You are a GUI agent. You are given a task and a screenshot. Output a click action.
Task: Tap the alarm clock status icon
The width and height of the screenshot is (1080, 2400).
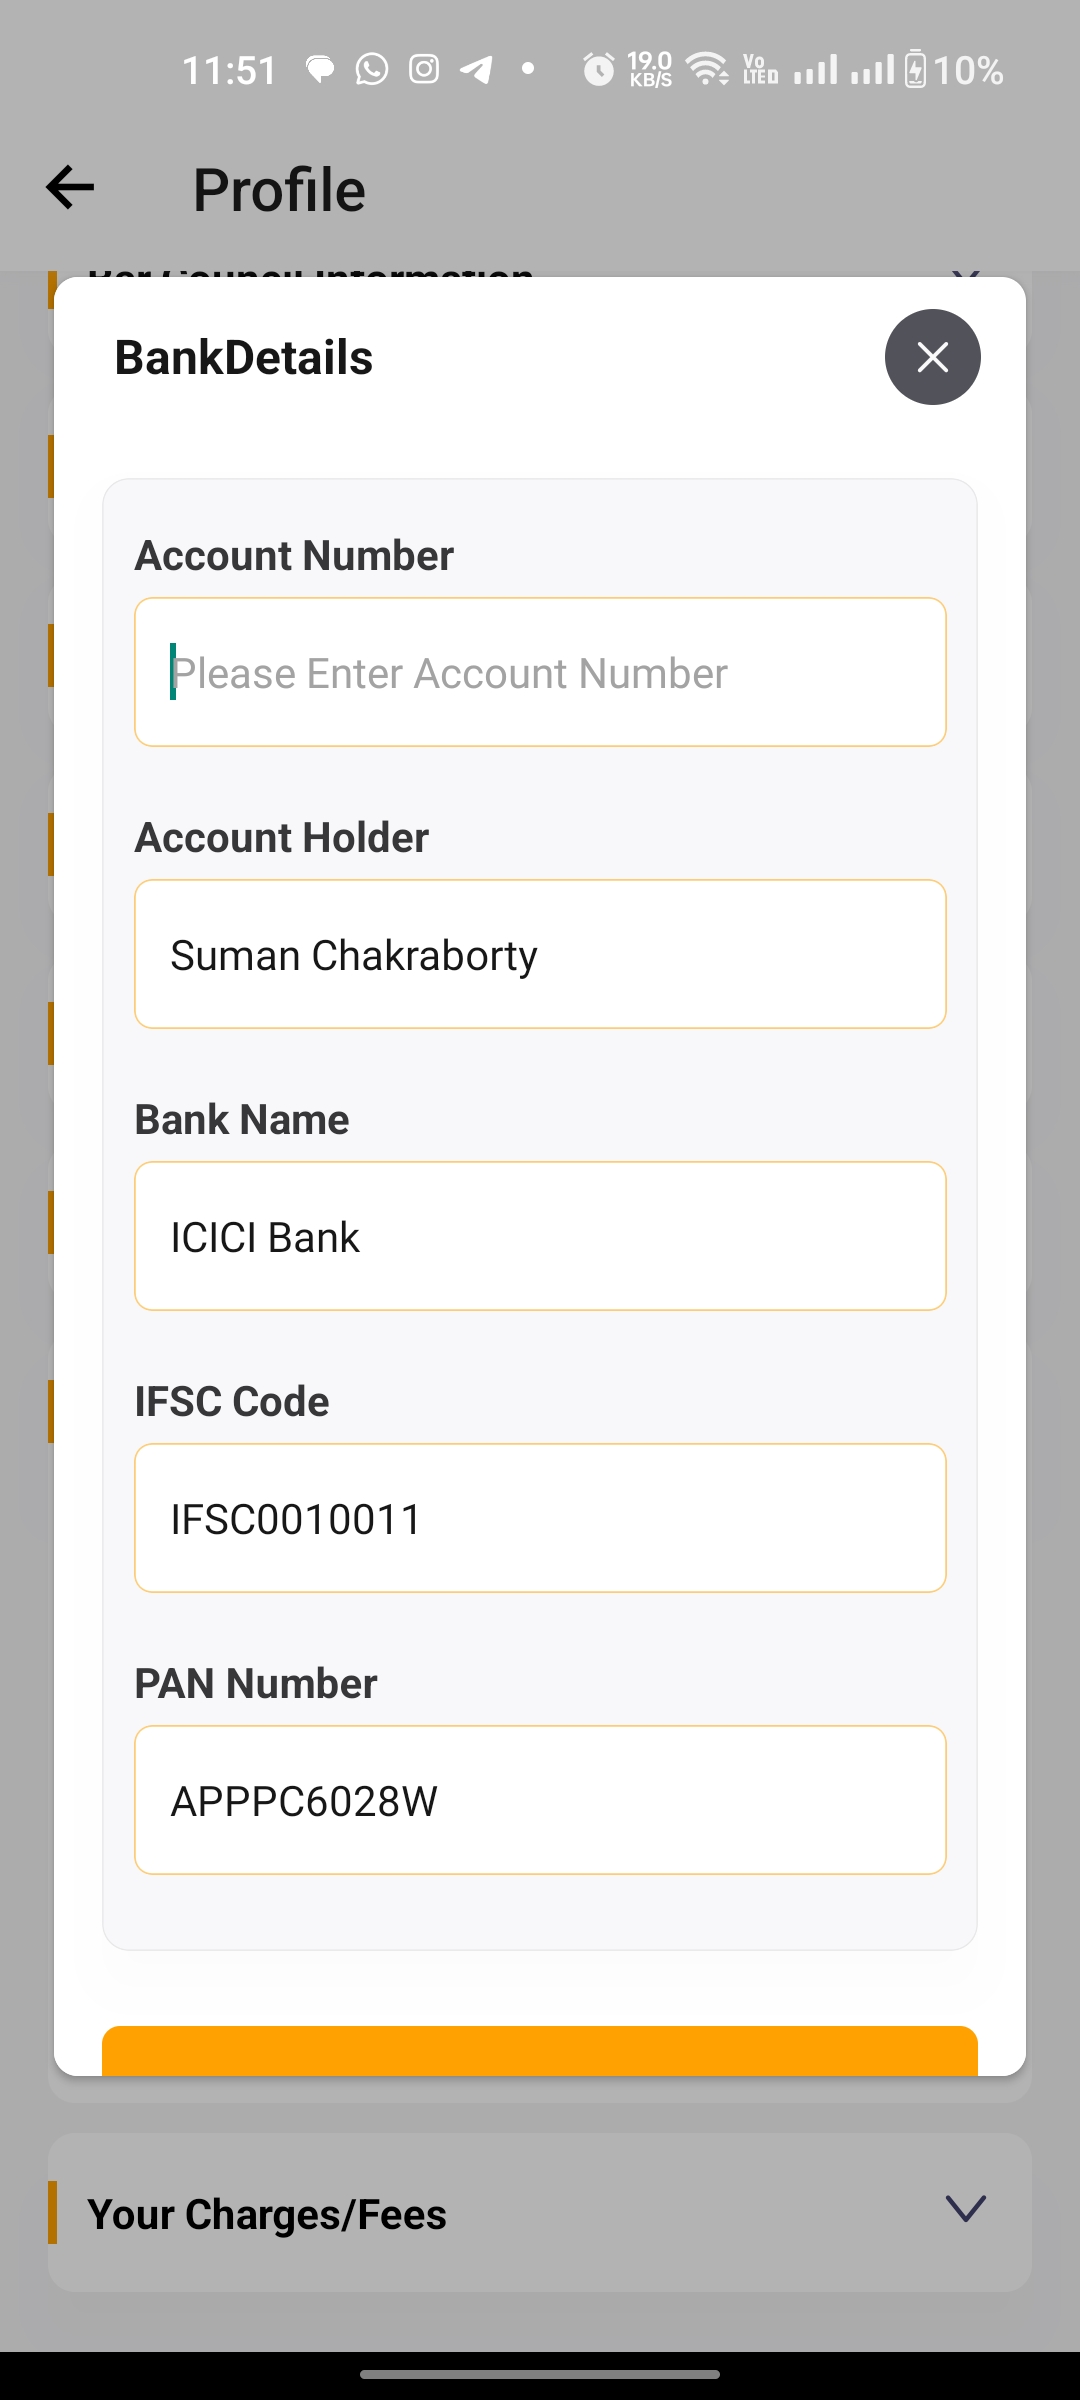598,70
